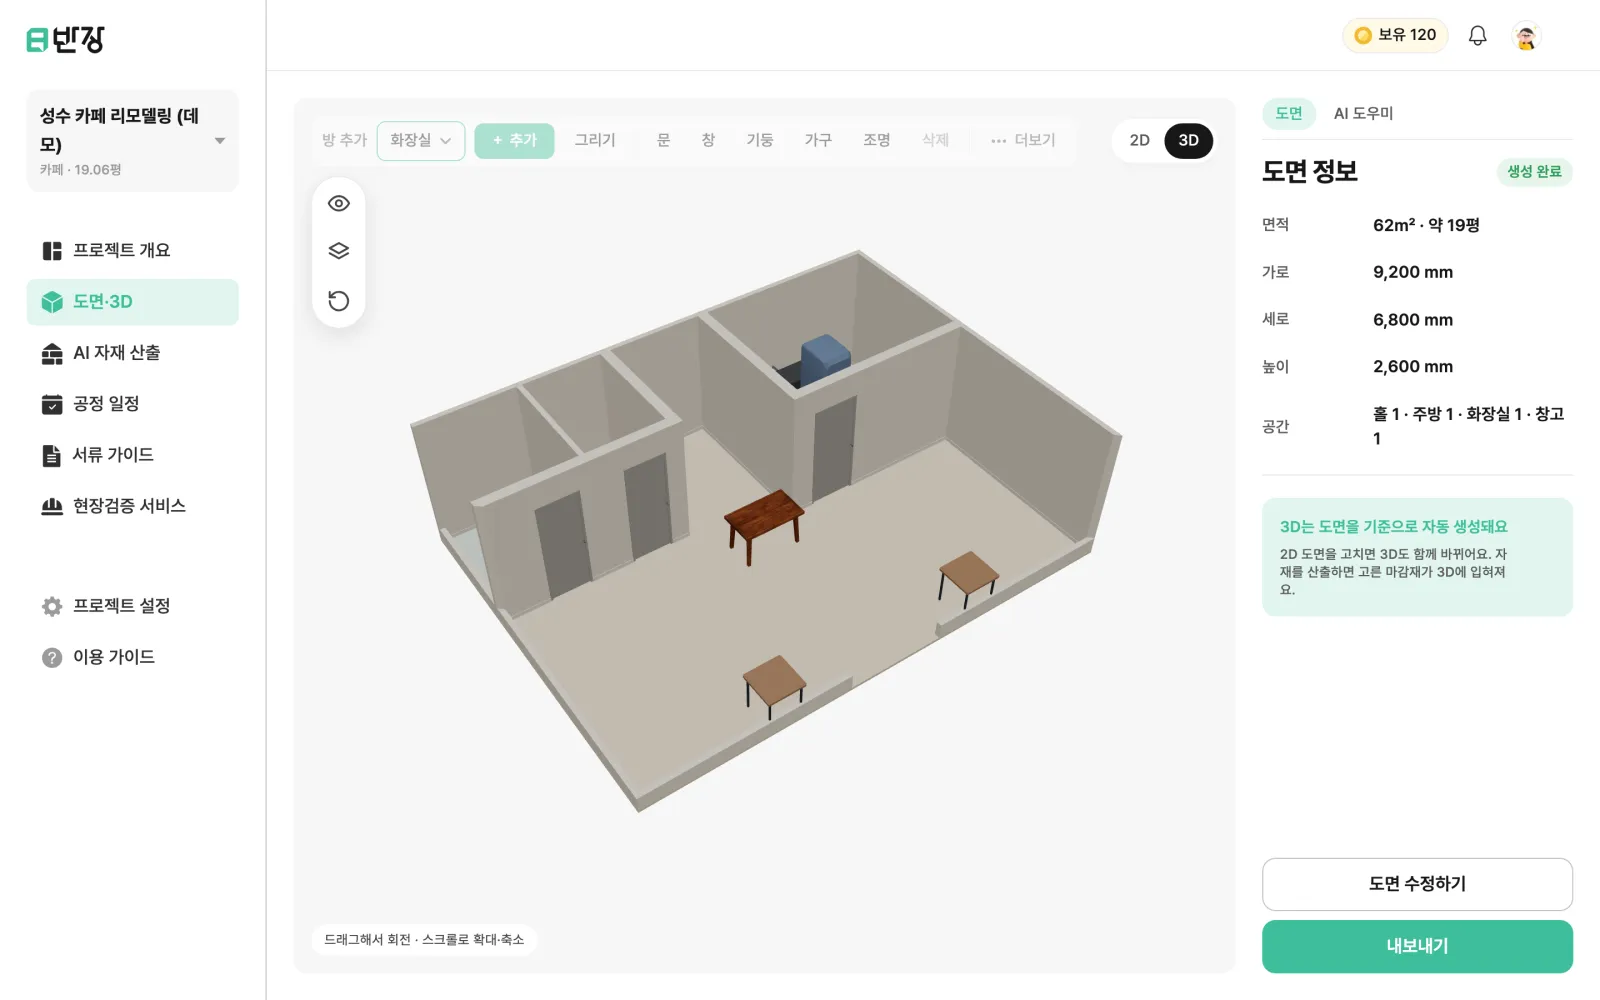Click the 내보내기 export button

coord(1417,946)
